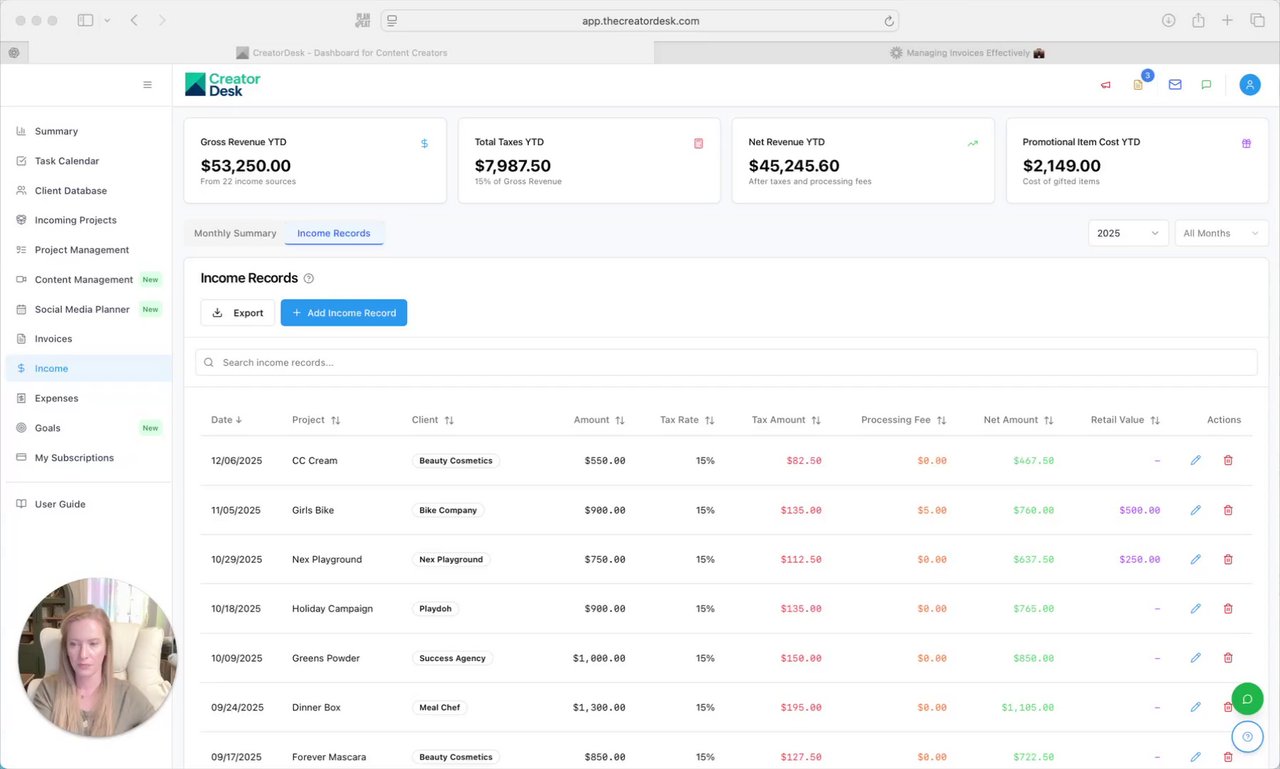
Task: Sort table by Processing Fee column
Action: (x=904, y=420)
